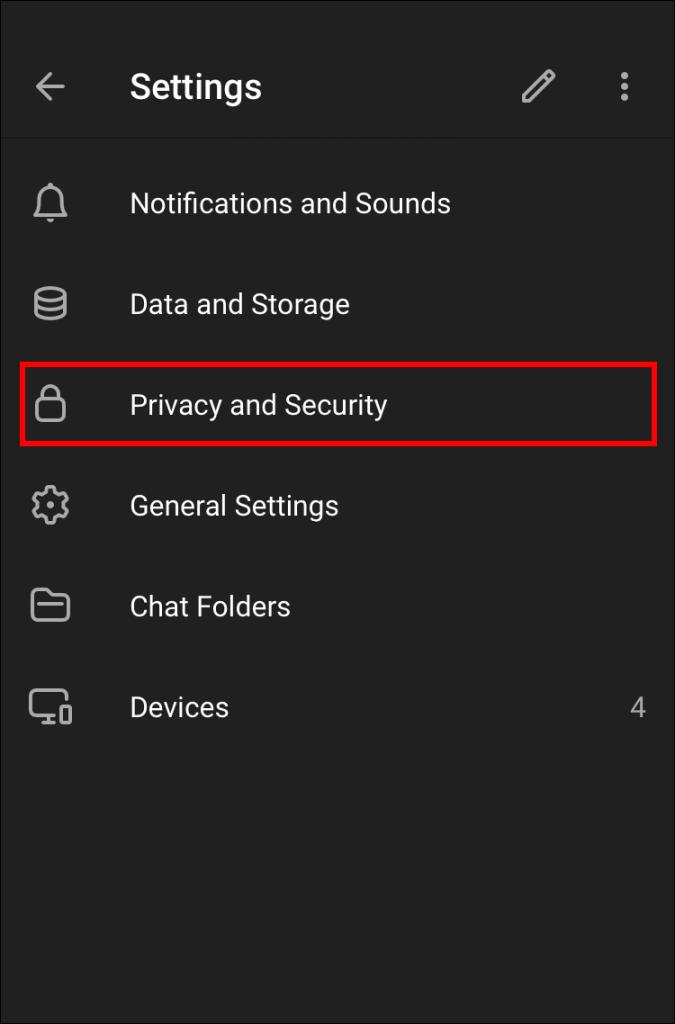Open Data and Storage settings
Screen dimensions: 675x1024
pos(239,303)
